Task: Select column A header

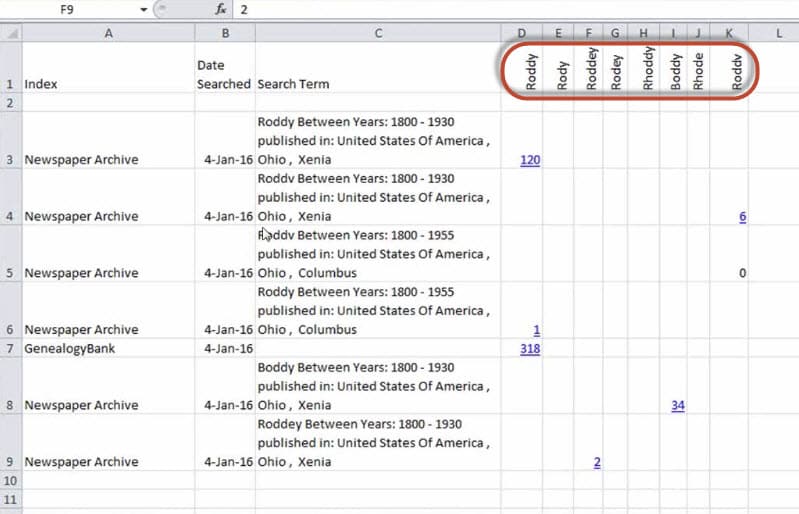Action: point(108,33)
